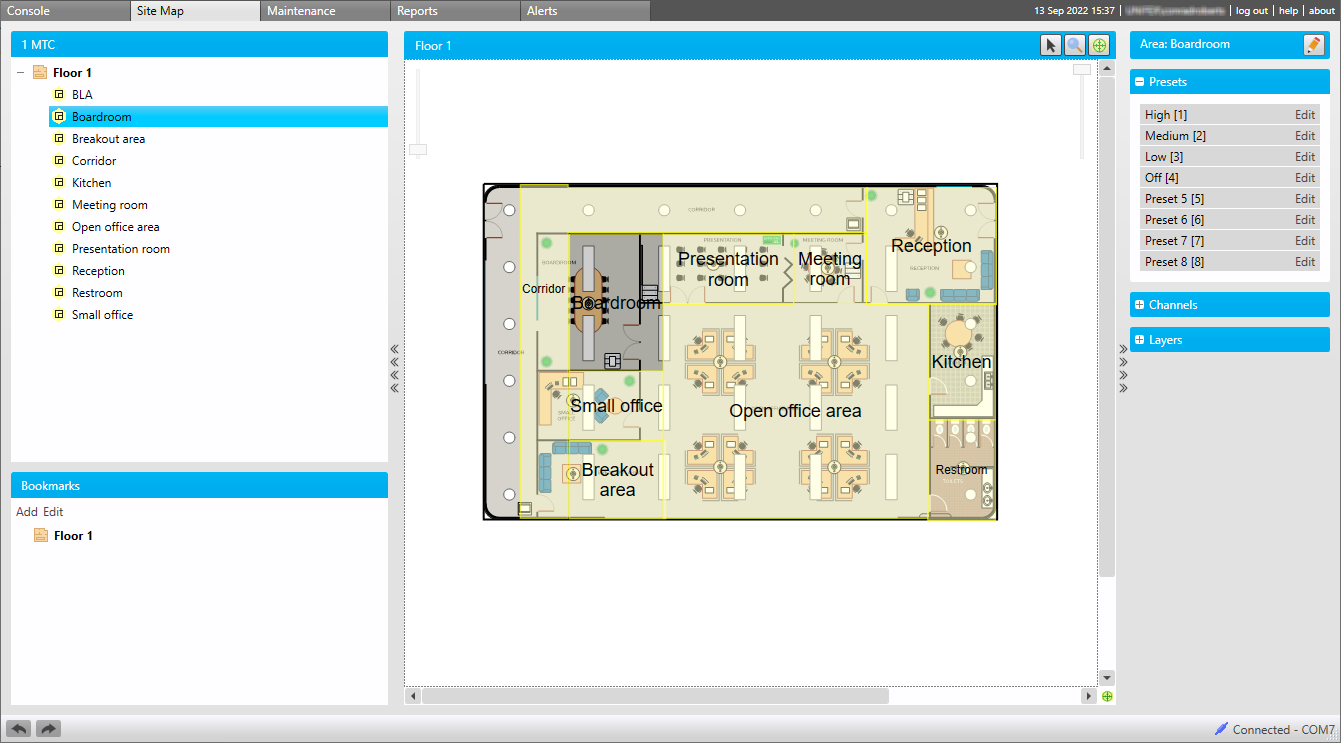This screenshot has width=1341, height=743.
Task: Open the Alerts tab
Action: tap(541, 11)
